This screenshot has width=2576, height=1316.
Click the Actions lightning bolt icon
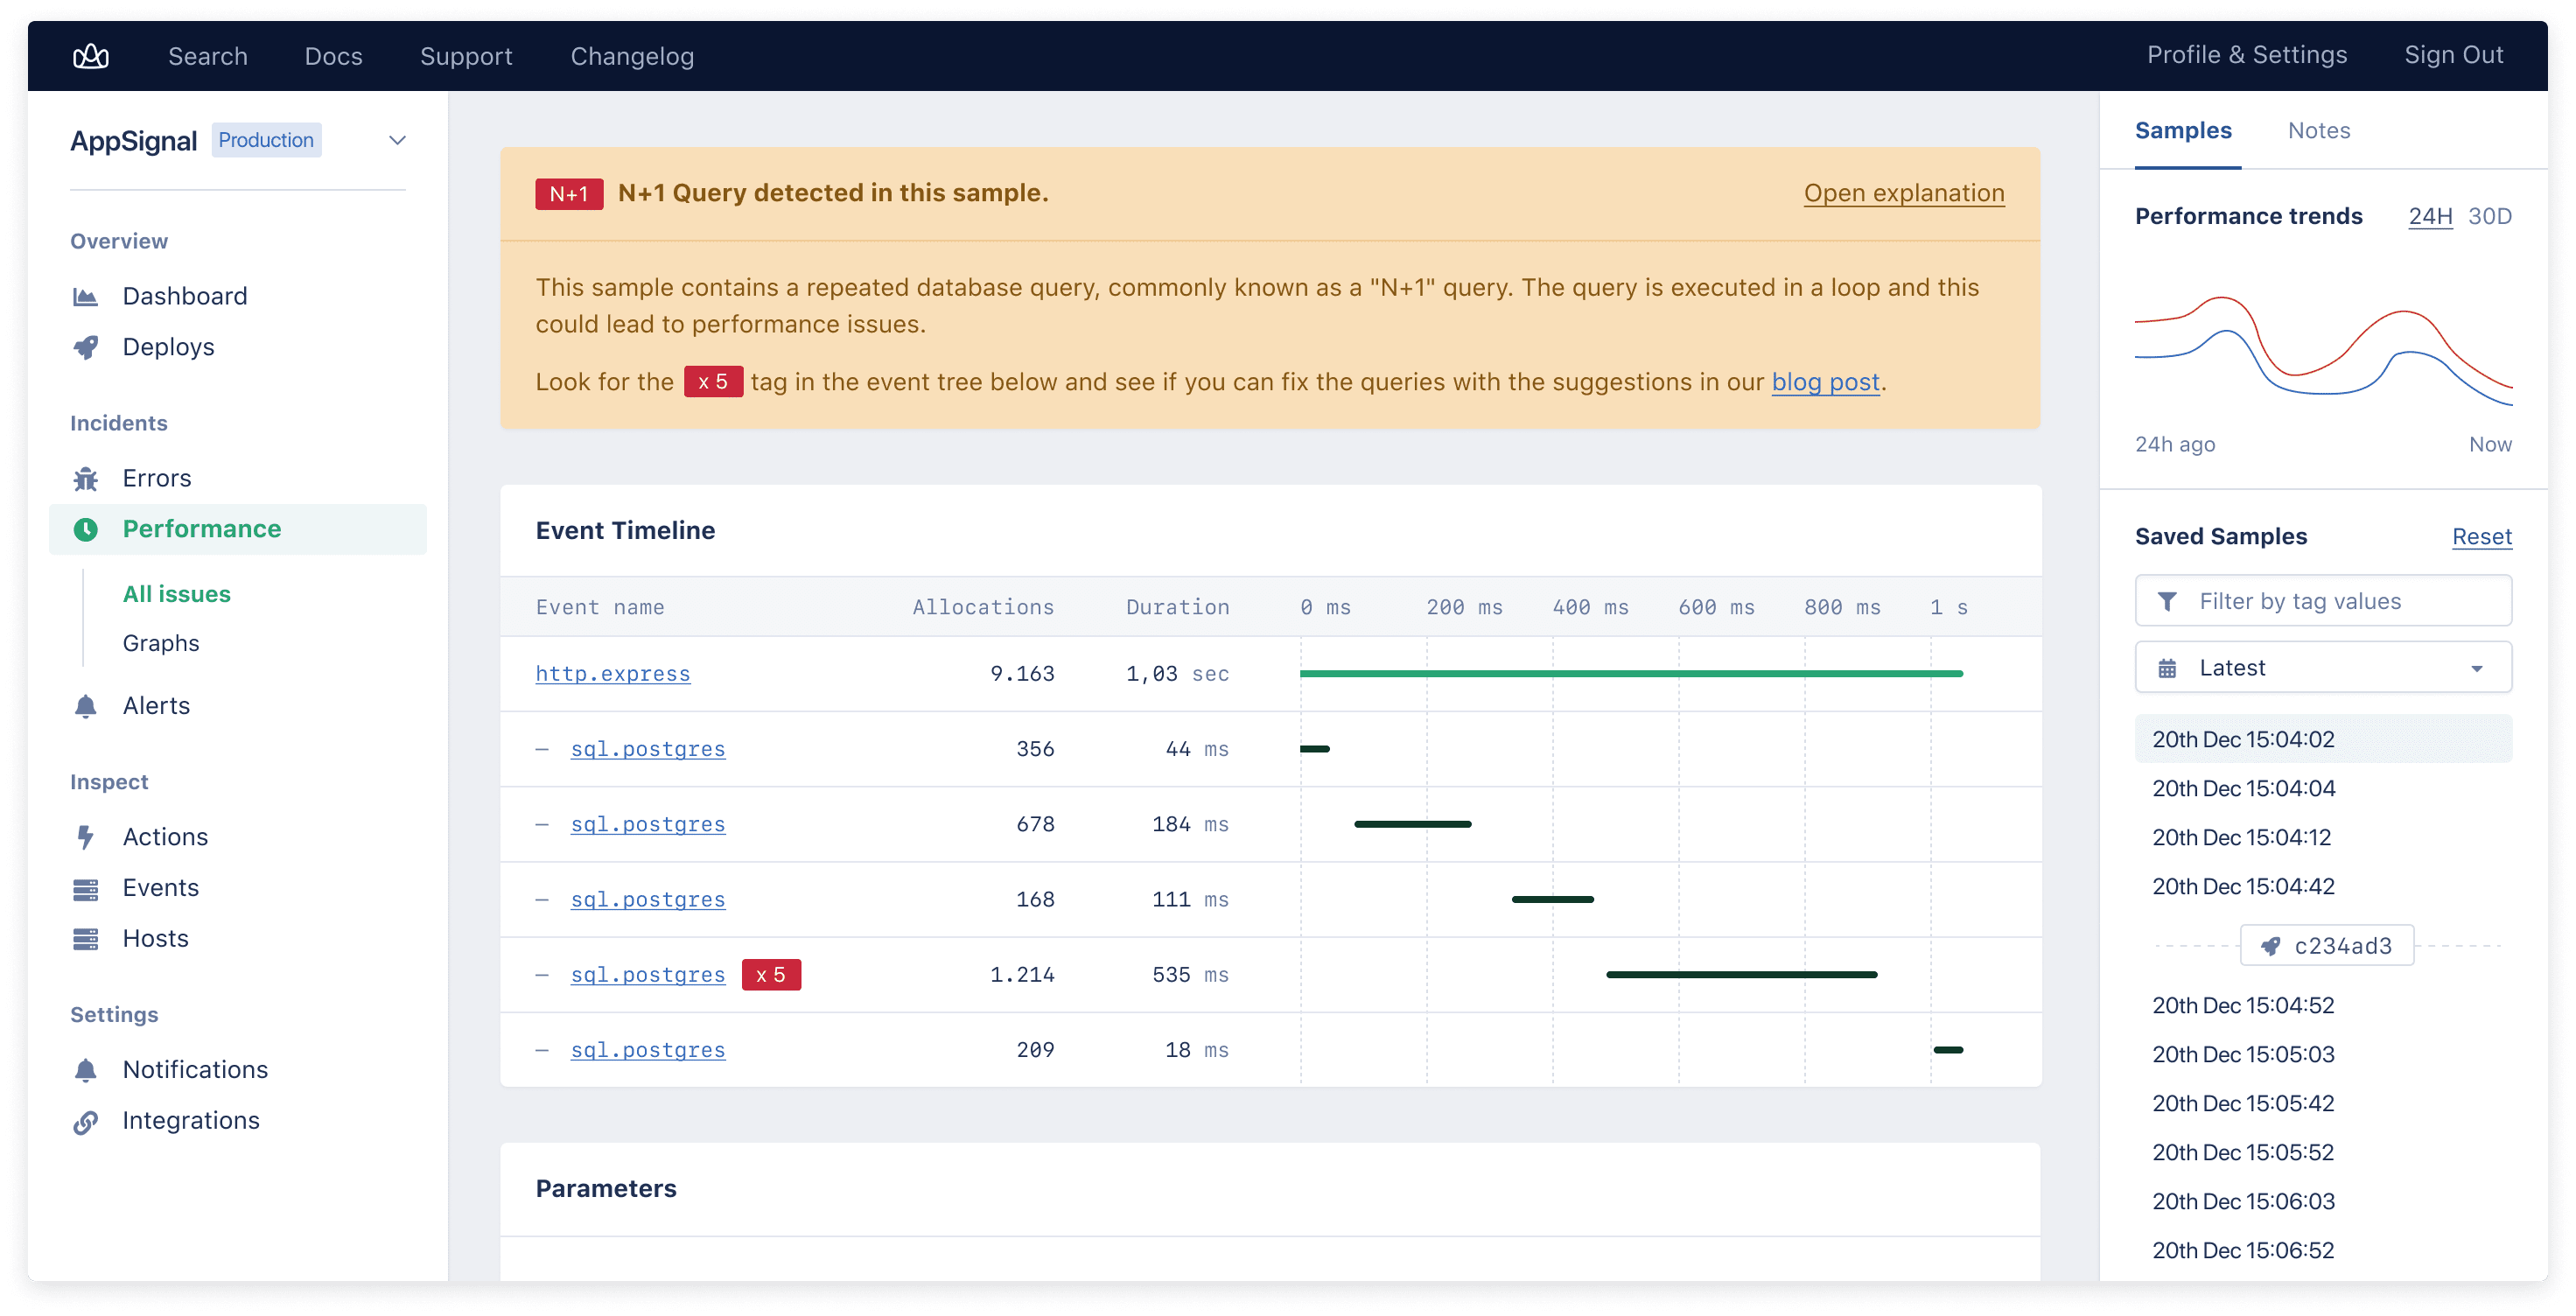click(x=86, y=837)
